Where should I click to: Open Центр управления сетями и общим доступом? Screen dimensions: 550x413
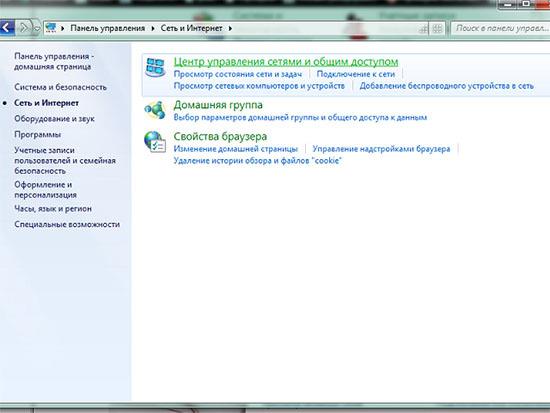[x=286, y=62]
